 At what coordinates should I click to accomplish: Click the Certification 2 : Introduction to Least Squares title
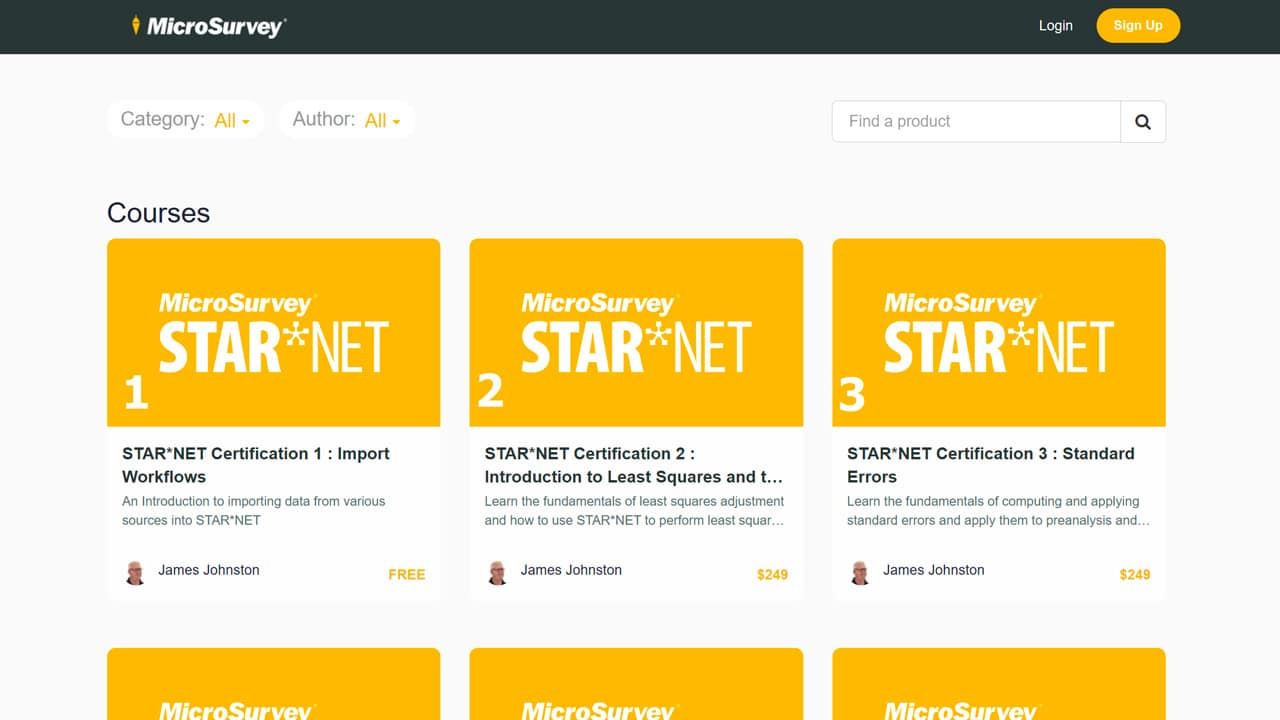click(633, 465)
